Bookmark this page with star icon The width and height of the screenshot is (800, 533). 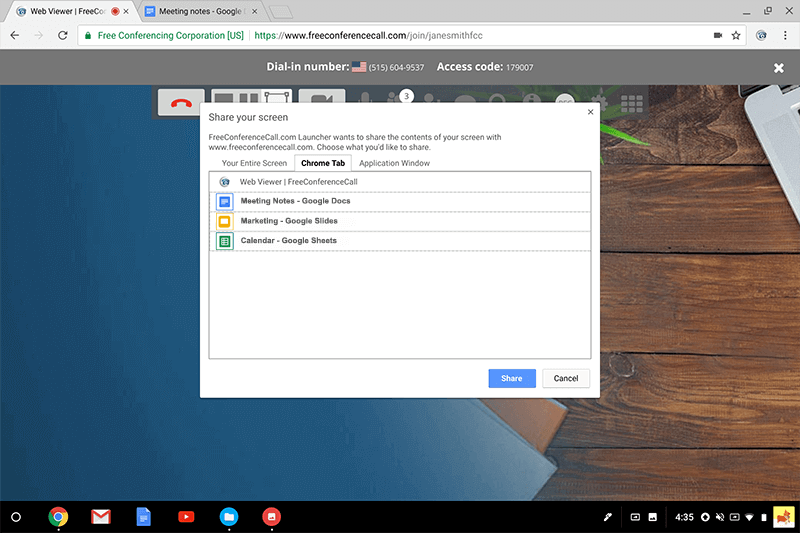tap(736, 35)
